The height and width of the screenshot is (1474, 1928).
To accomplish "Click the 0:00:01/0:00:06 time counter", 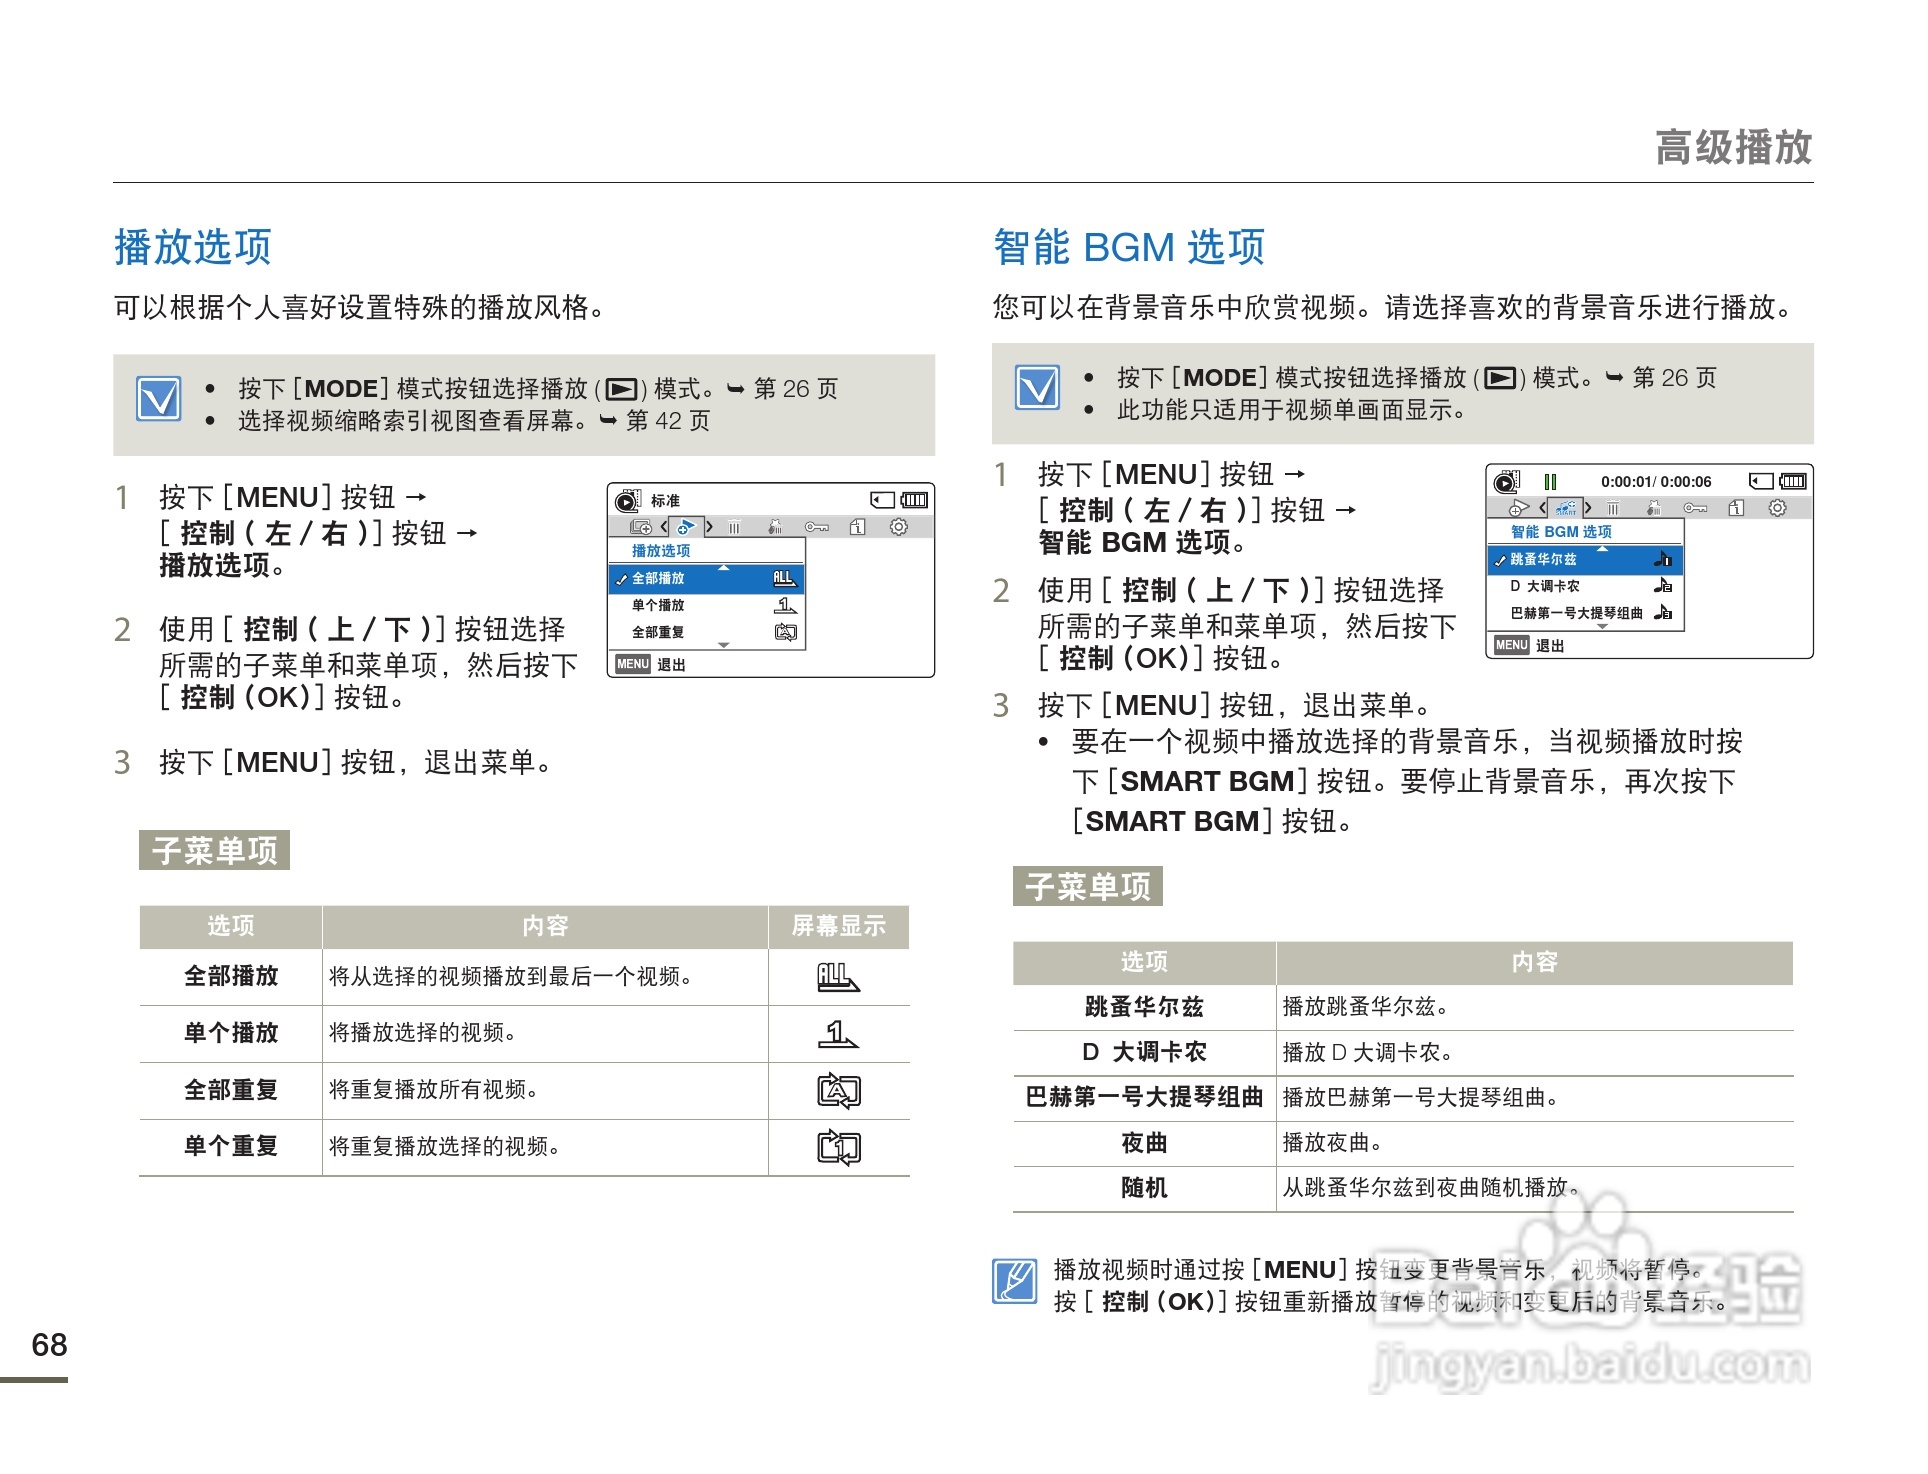I will 1655,482.
